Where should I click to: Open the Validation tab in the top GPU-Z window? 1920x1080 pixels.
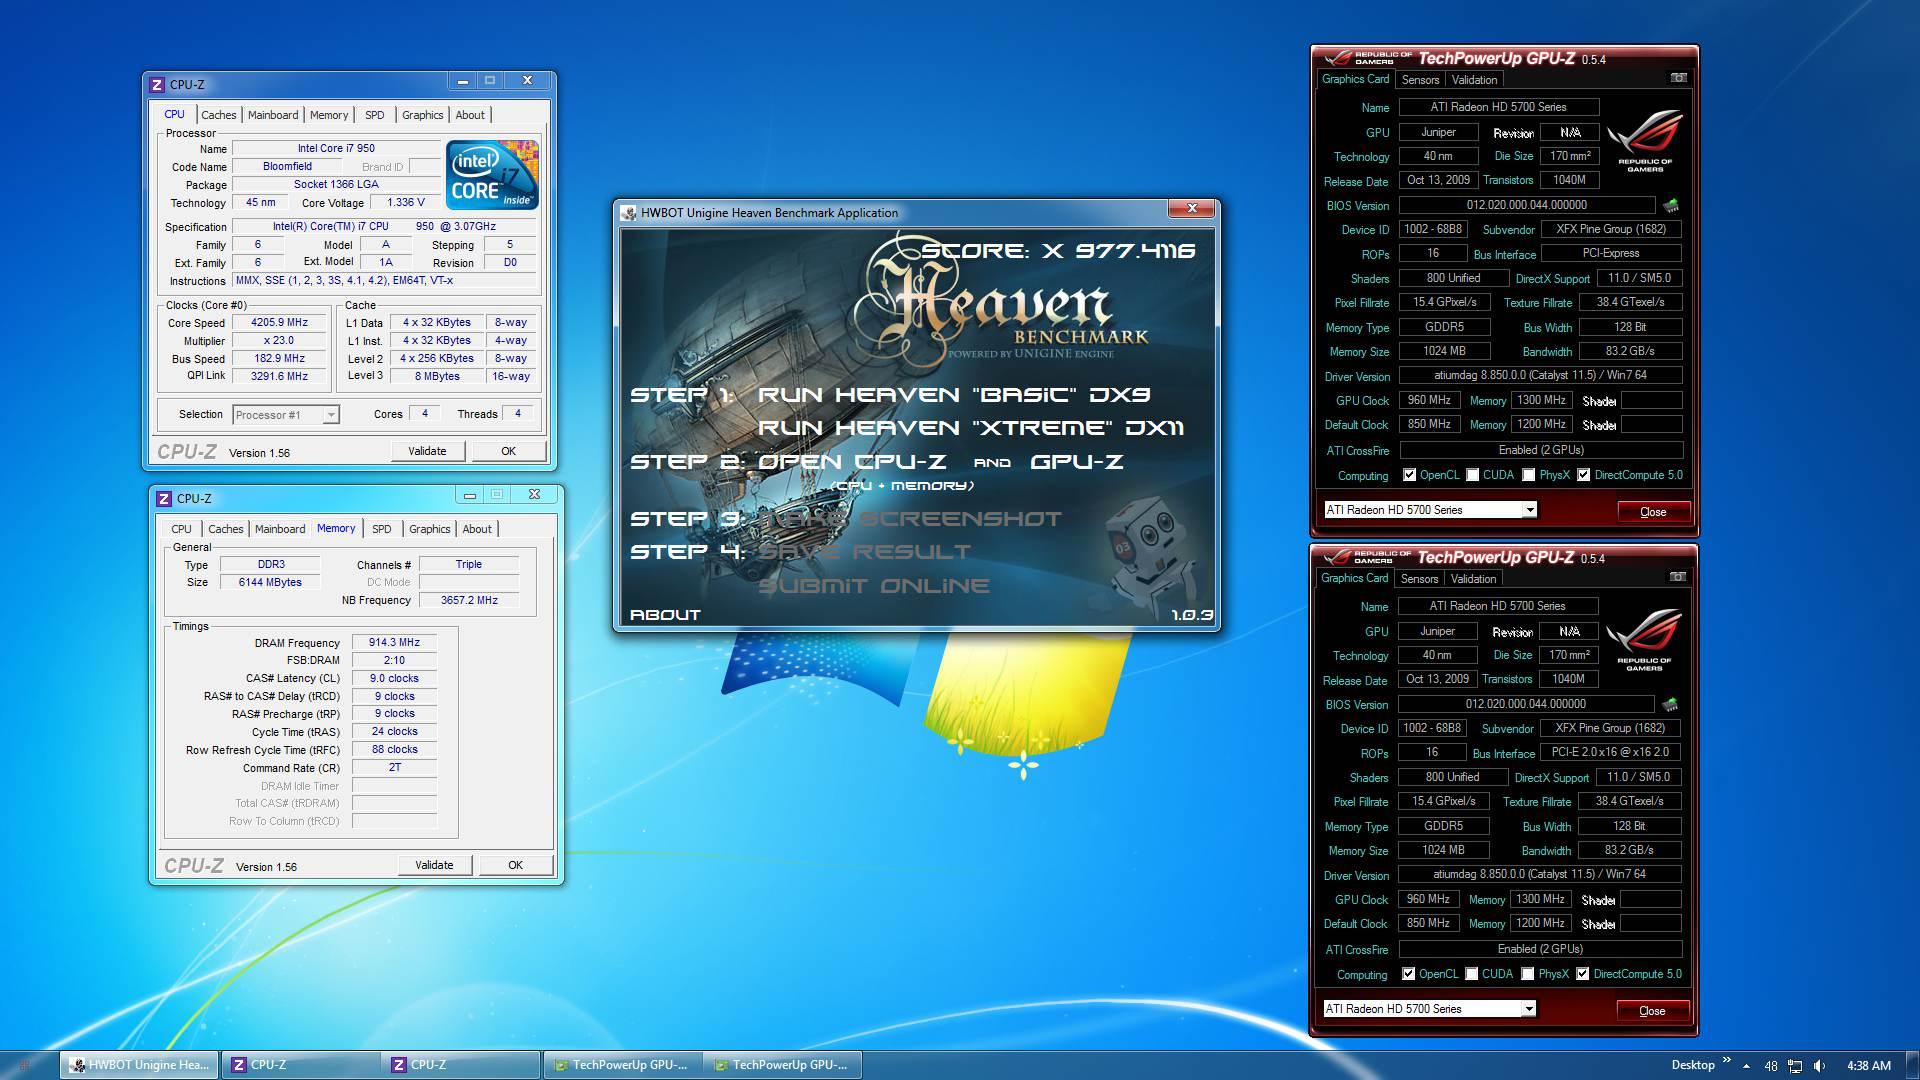1474,80
